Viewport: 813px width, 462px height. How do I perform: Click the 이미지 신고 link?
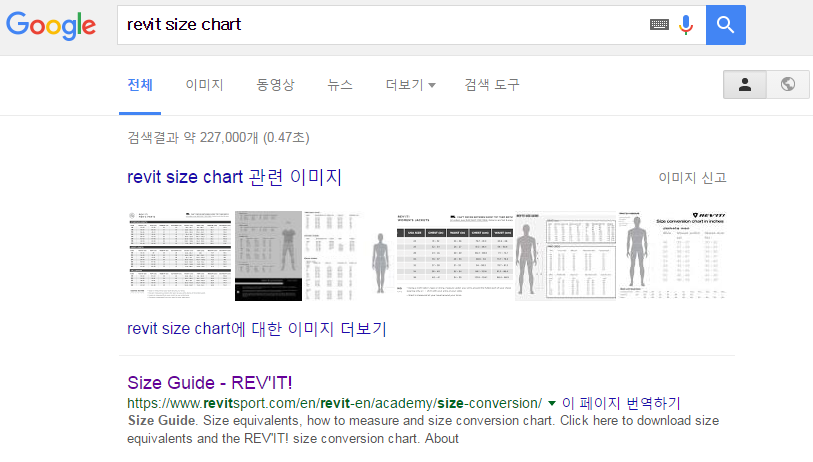point(692,178)
